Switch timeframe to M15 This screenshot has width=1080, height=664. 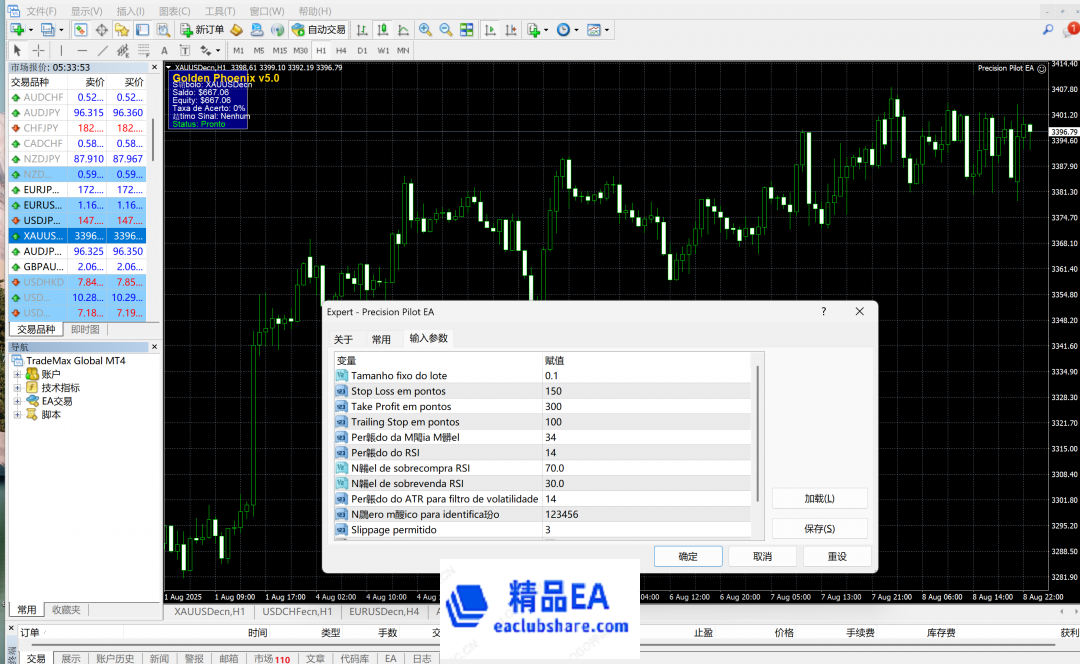280,50
